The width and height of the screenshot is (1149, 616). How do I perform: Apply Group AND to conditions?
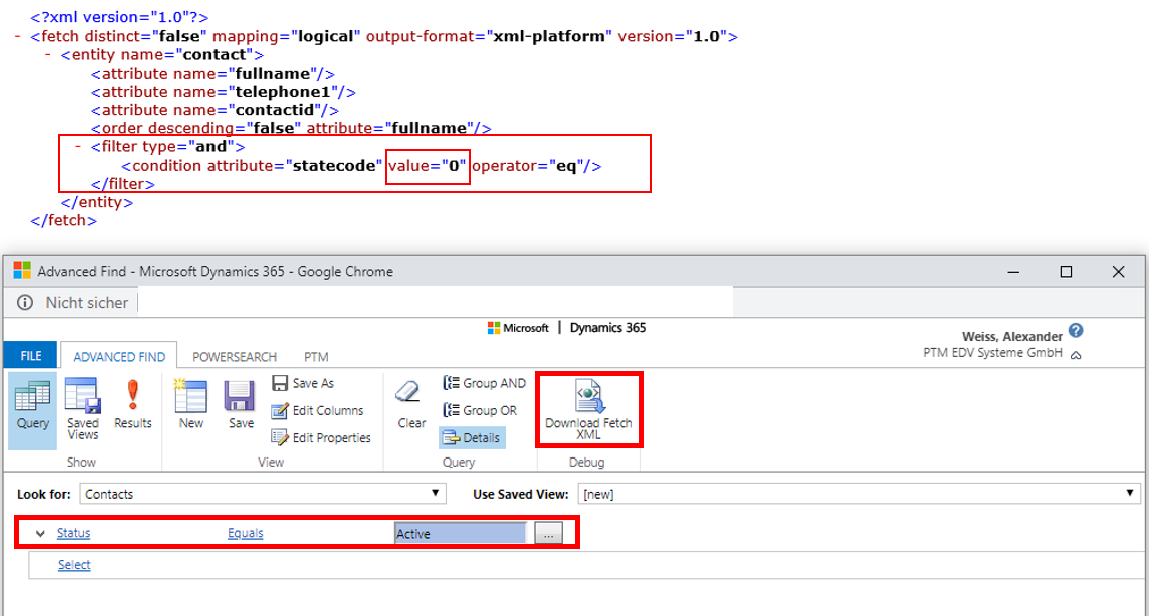click(484, 383)
